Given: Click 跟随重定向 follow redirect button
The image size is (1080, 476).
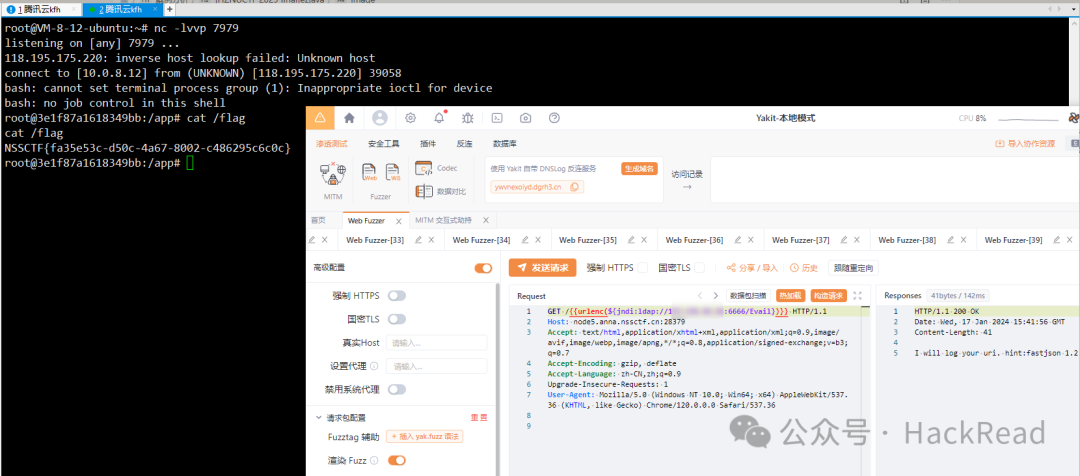Looking at the screenshot, I should [x=855, y=268].
